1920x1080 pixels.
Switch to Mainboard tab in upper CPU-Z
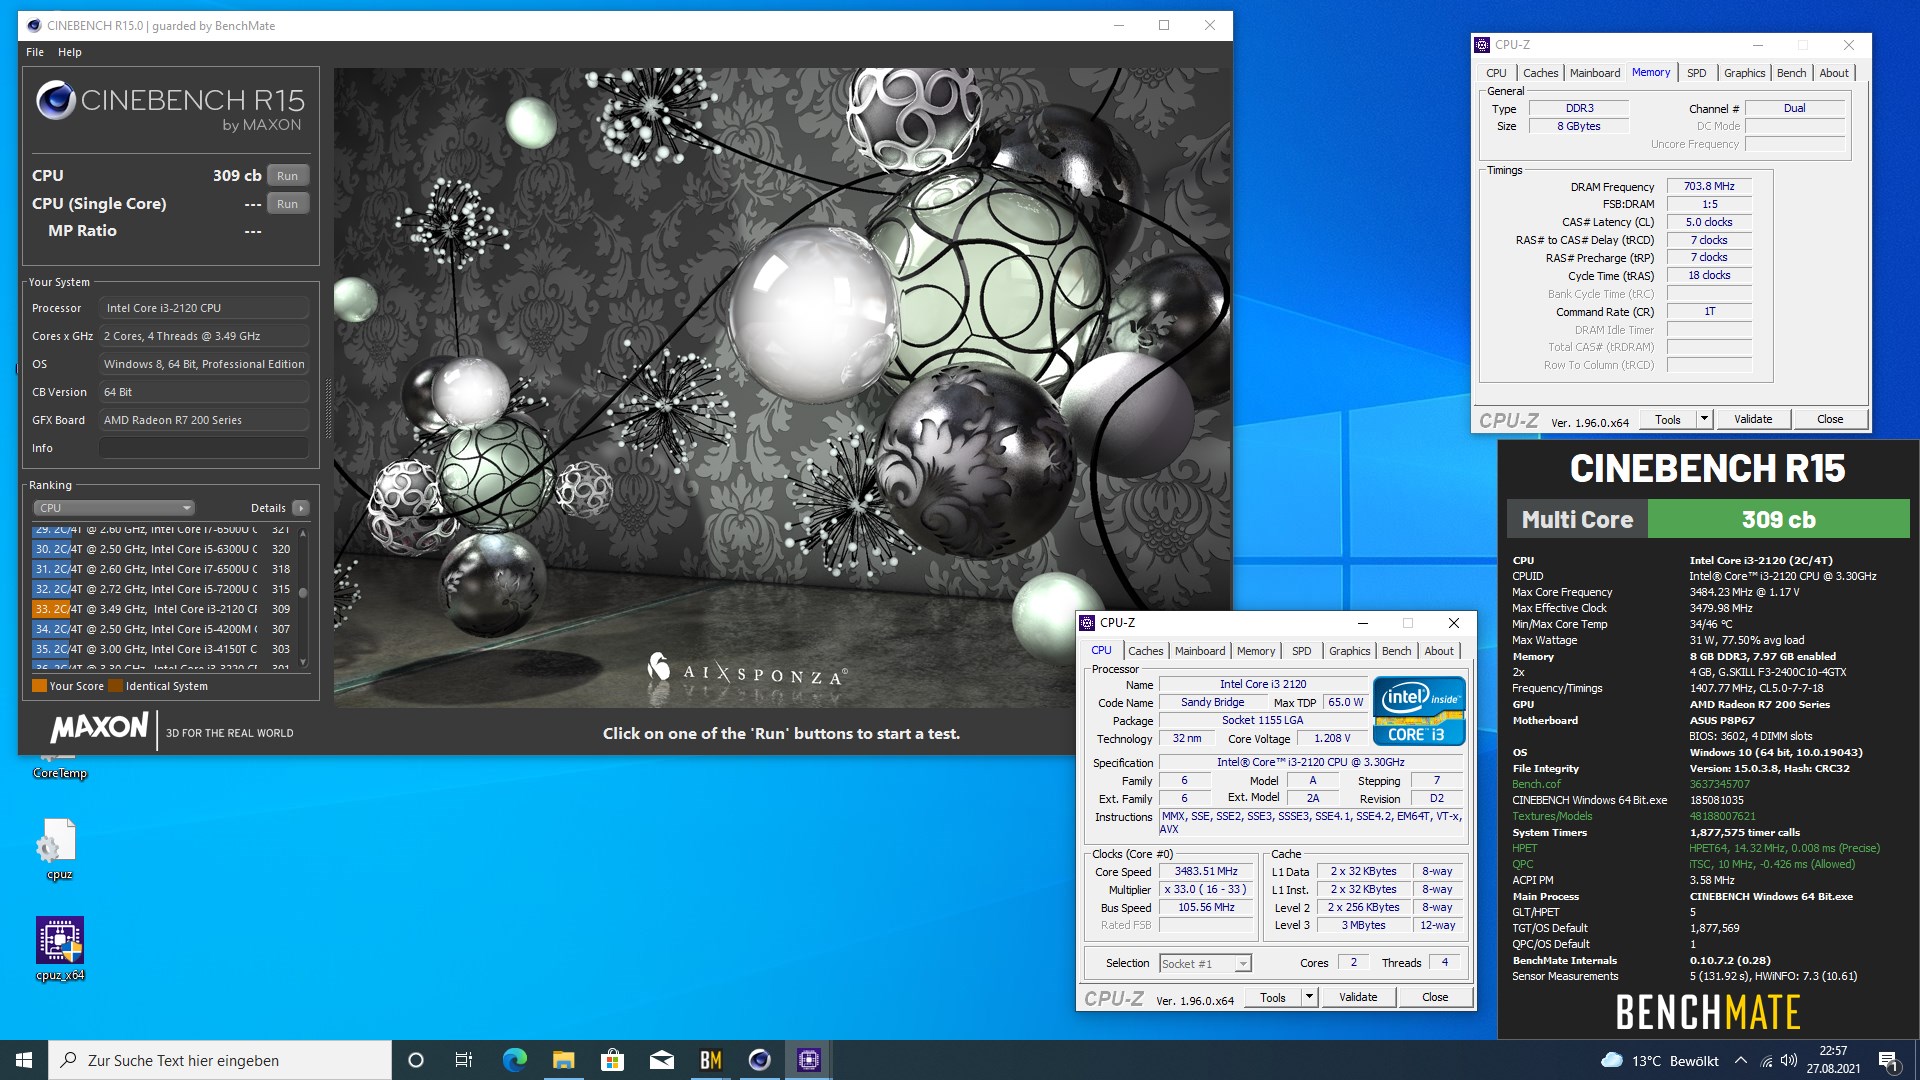(1595, 73)
